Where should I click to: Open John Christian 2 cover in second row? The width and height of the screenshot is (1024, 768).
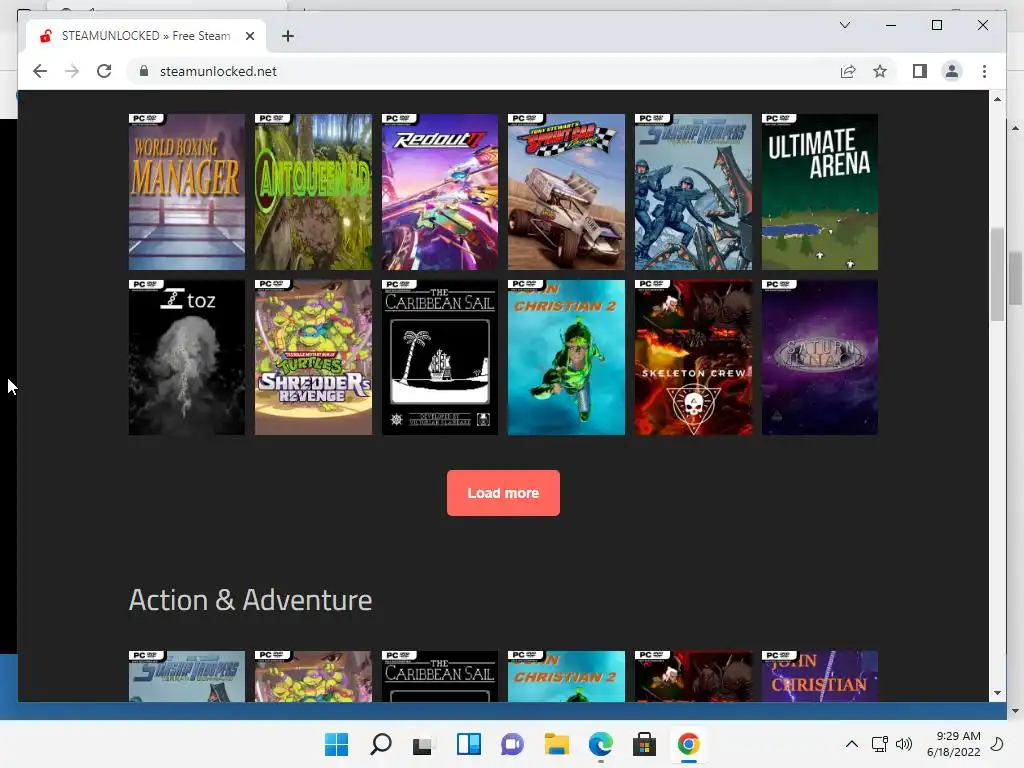(566, 357)
